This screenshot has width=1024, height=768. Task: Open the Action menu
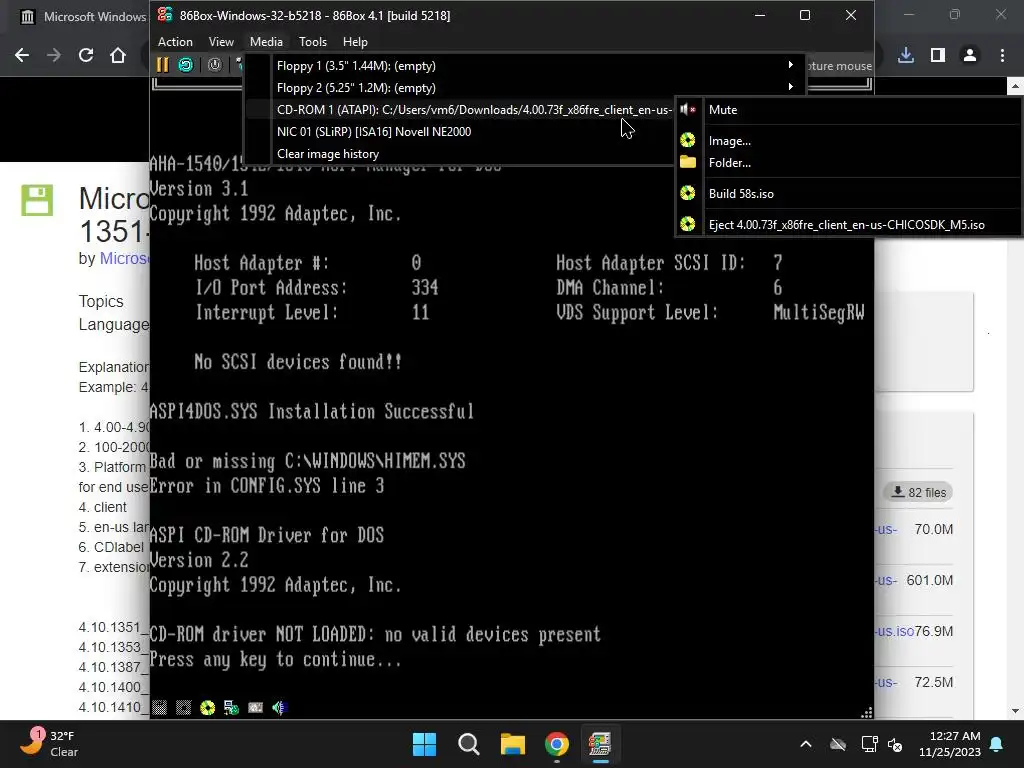coord(175,42)
